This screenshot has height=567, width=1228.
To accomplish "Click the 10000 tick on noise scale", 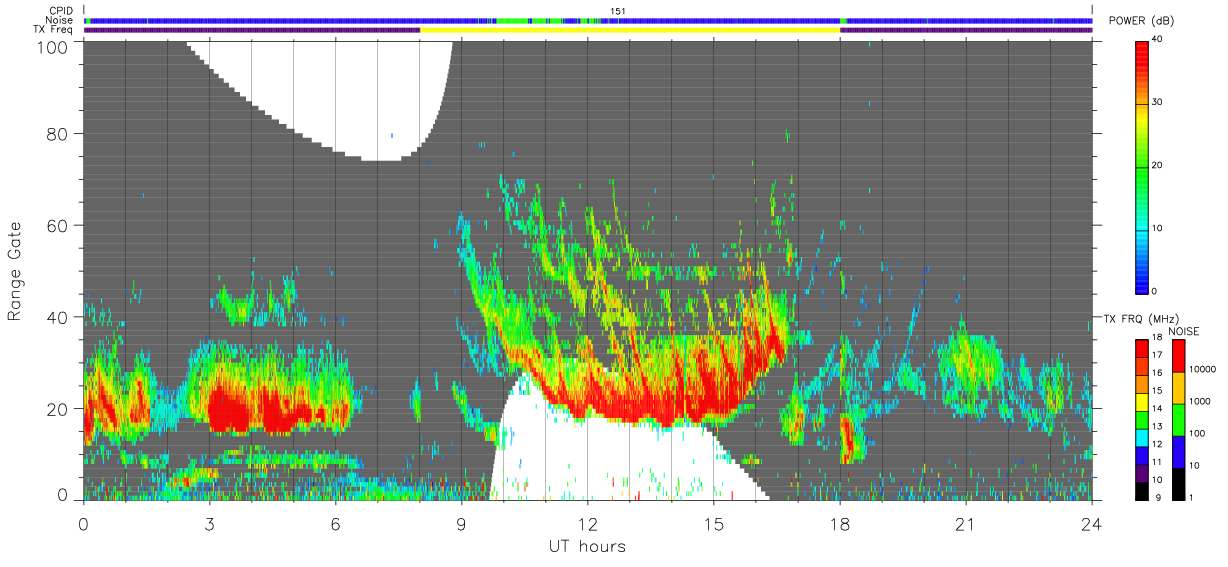I will click(x=1202, y=369).
